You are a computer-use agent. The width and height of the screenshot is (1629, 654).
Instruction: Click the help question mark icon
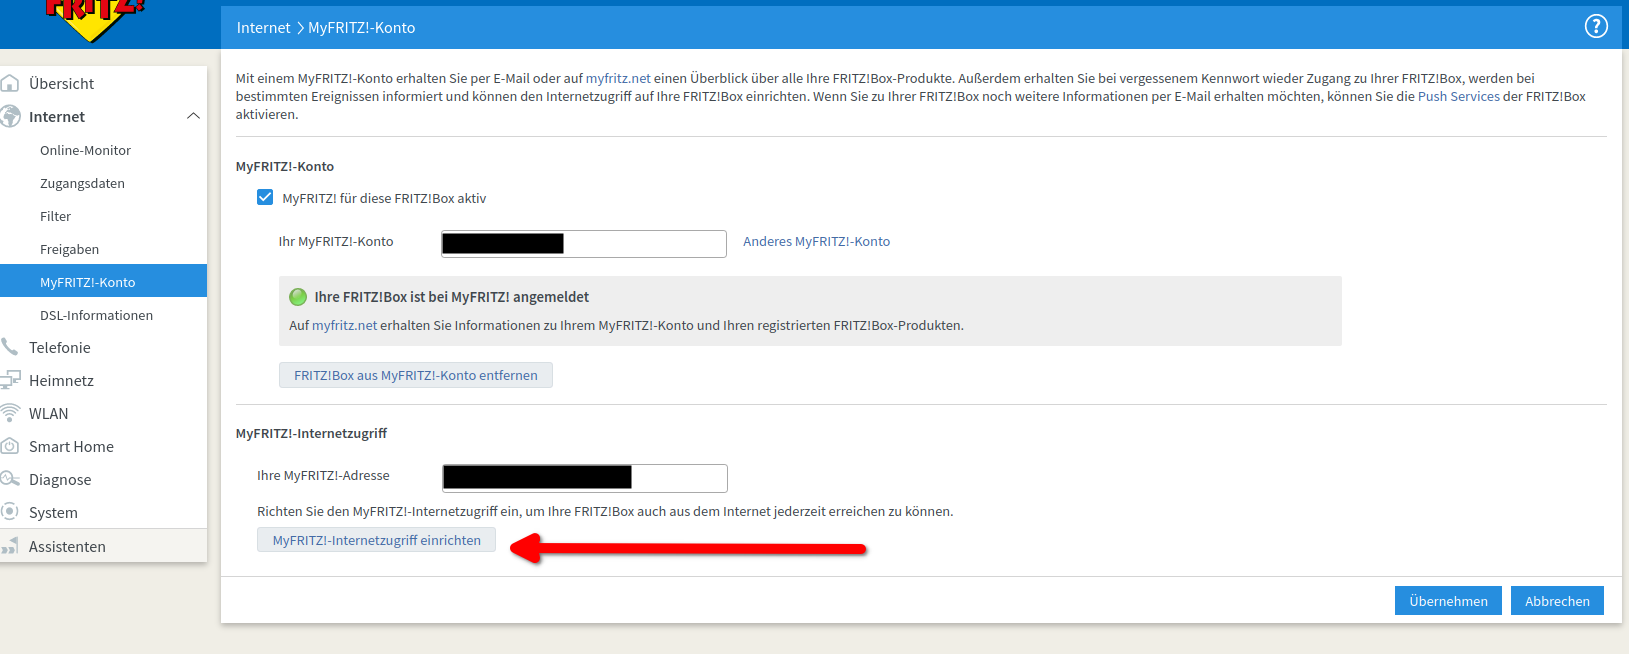tap(1596, 27)
